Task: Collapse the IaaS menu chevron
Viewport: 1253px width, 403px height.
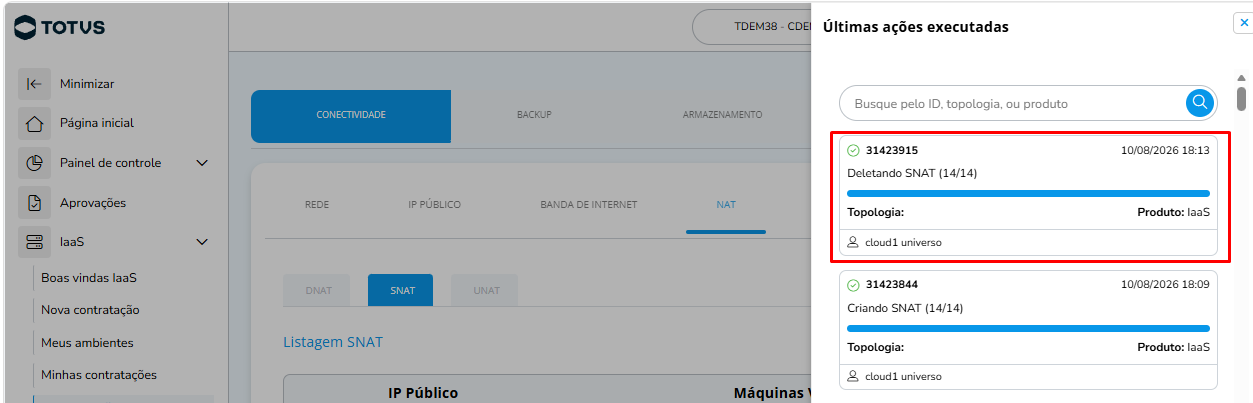Action: click(x=201, y=242)
